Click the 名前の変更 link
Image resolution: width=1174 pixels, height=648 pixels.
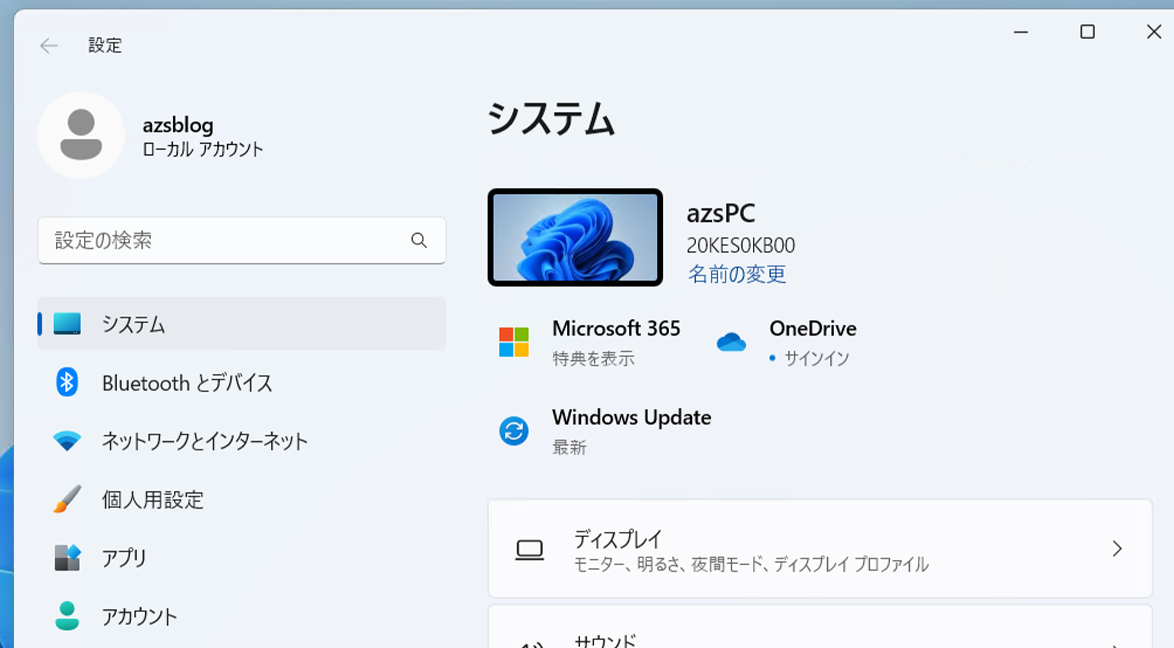pyautogui.click(x=737, y=274)
